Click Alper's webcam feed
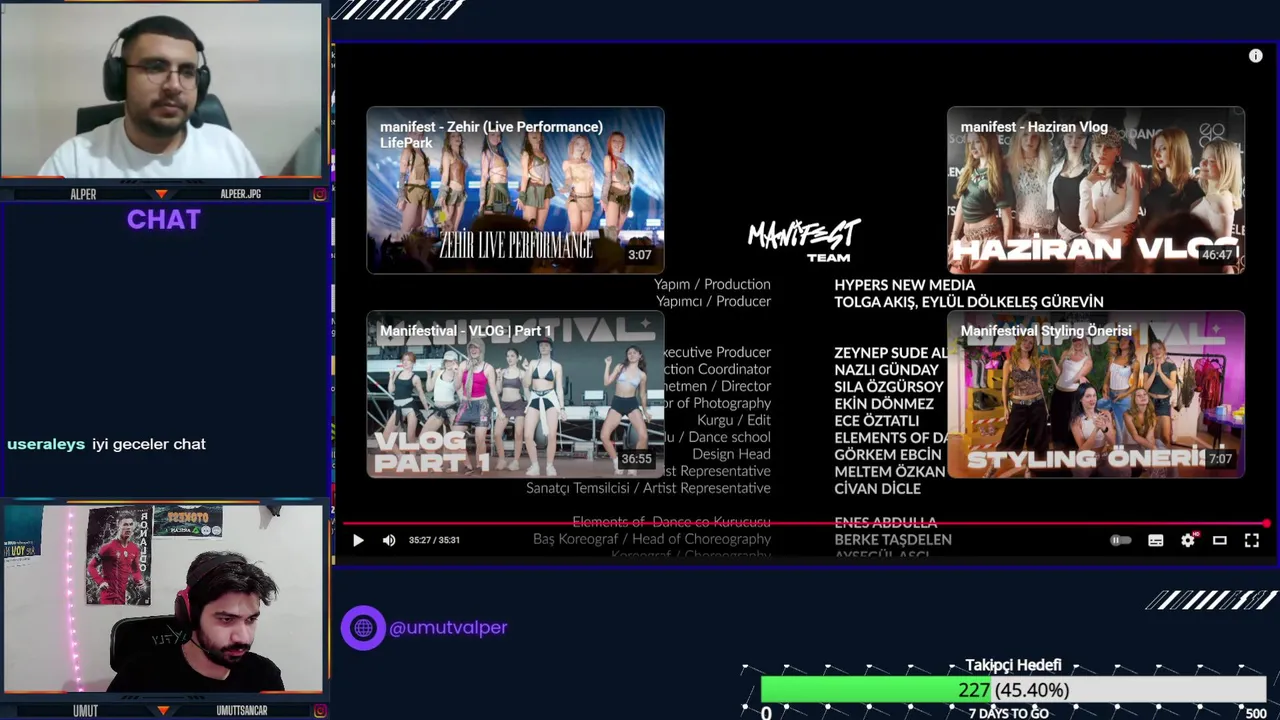 (162, 92)
